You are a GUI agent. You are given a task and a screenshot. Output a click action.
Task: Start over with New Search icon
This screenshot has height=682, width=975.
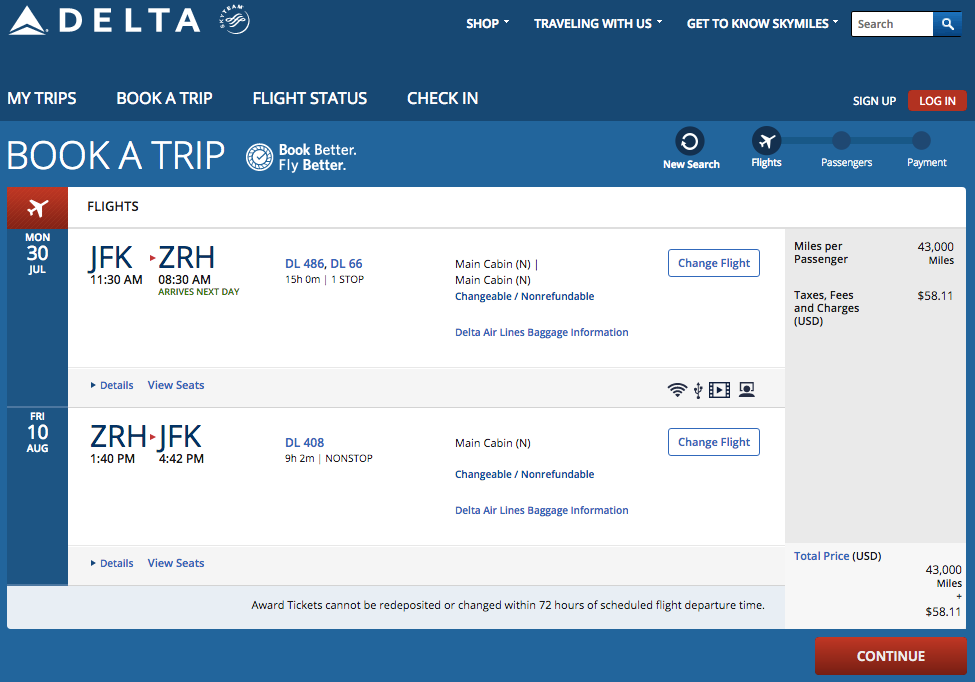690,142
